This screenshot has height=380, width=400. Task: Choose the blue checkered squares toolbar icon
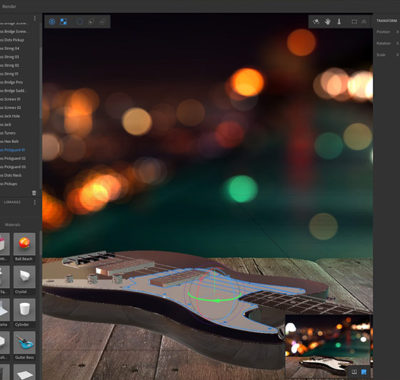pos(63,22)
